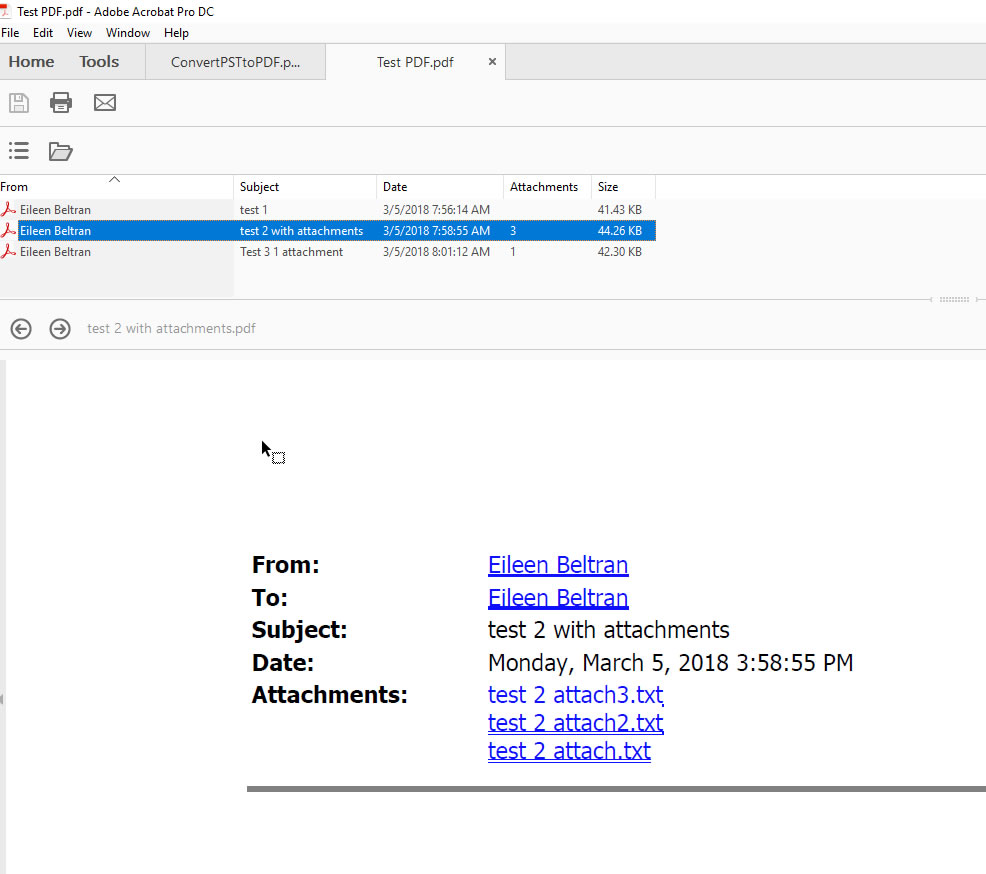986x874 pixels.
Task: Click the Send by email envelope icon
Action: tap(105, 102)
